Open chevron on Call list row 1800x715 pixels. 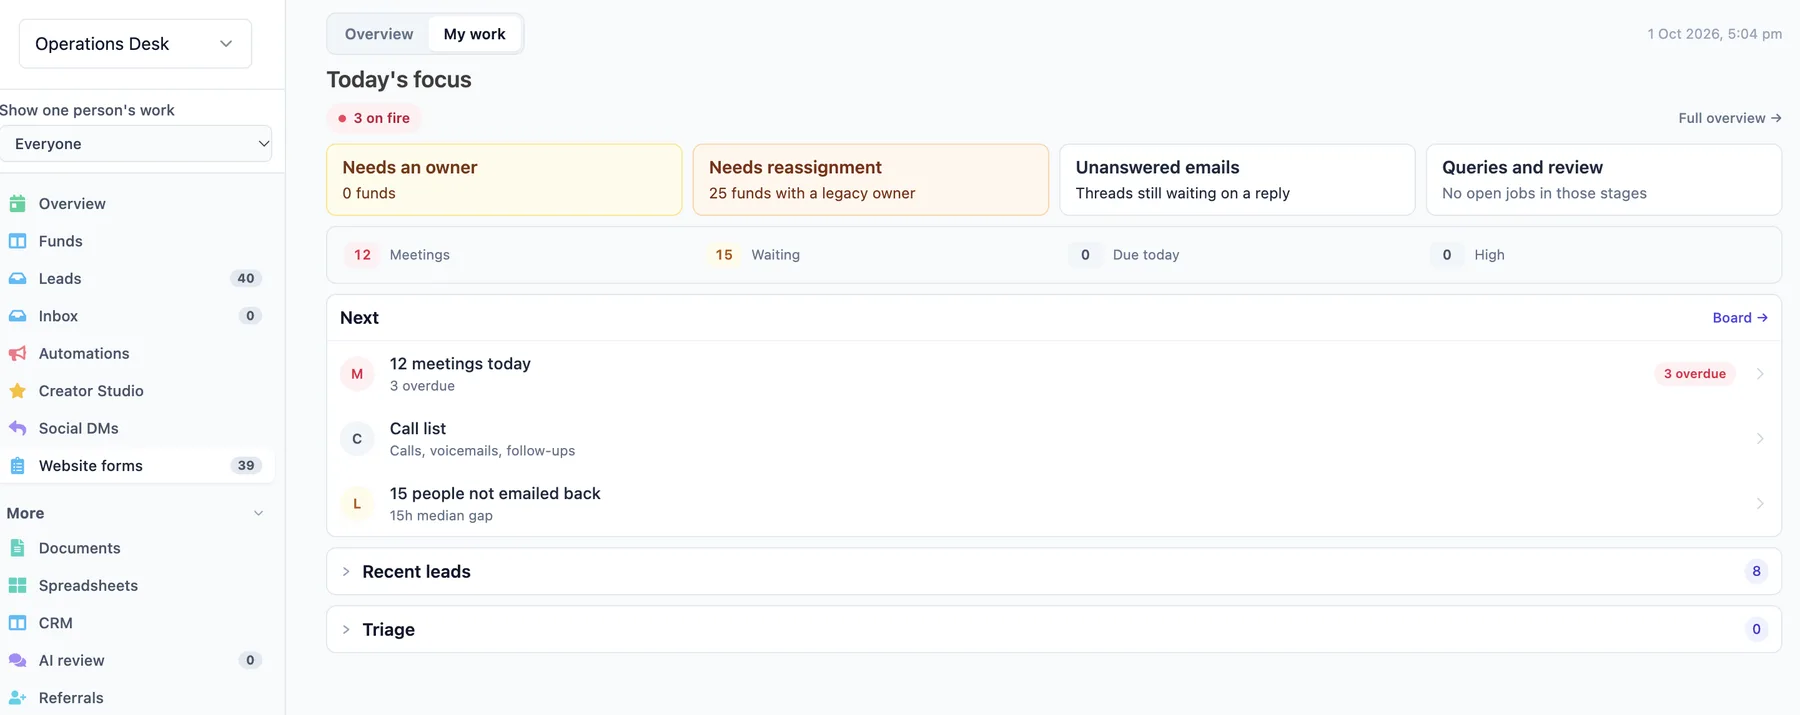pos(1760,439)
